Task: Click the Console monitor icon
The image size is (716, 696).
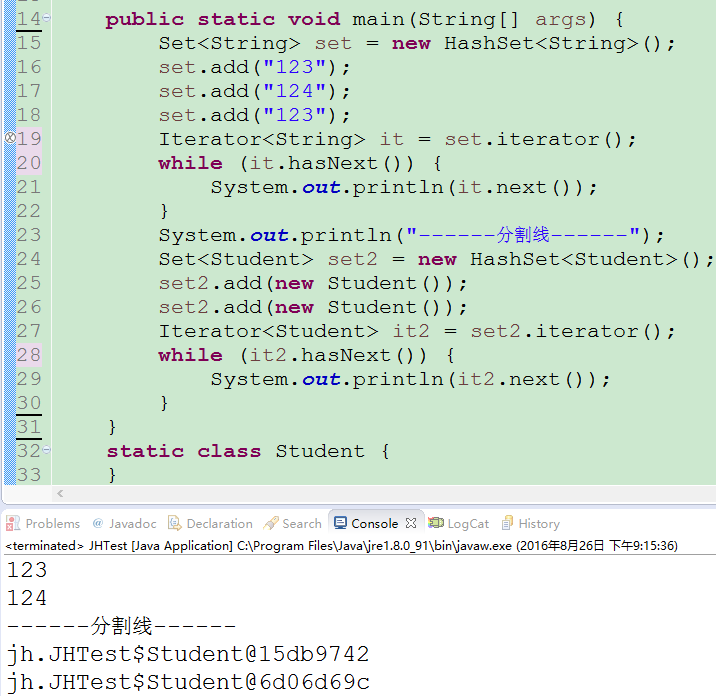Action: (x=340, y=523)
